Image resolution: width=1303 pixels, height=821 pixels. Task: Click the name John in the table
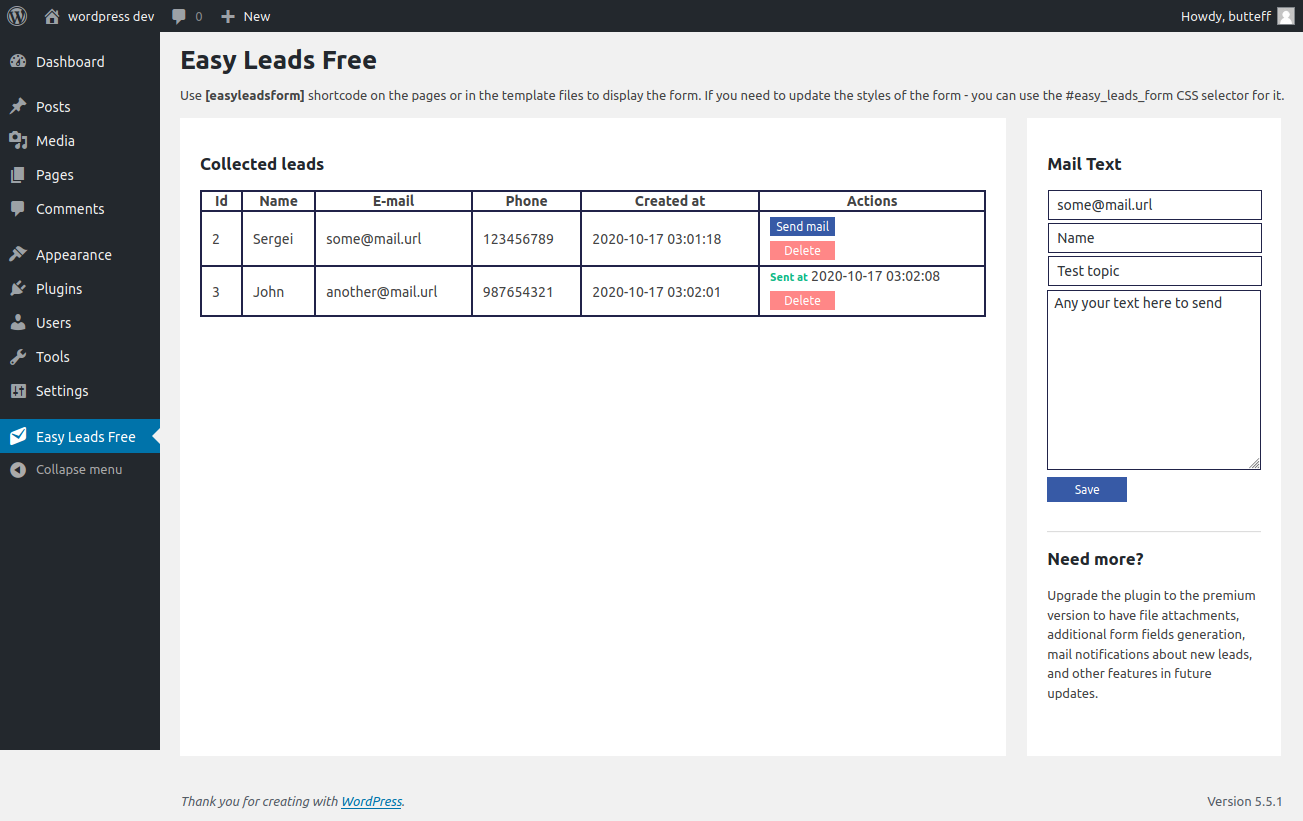[268, 292]
